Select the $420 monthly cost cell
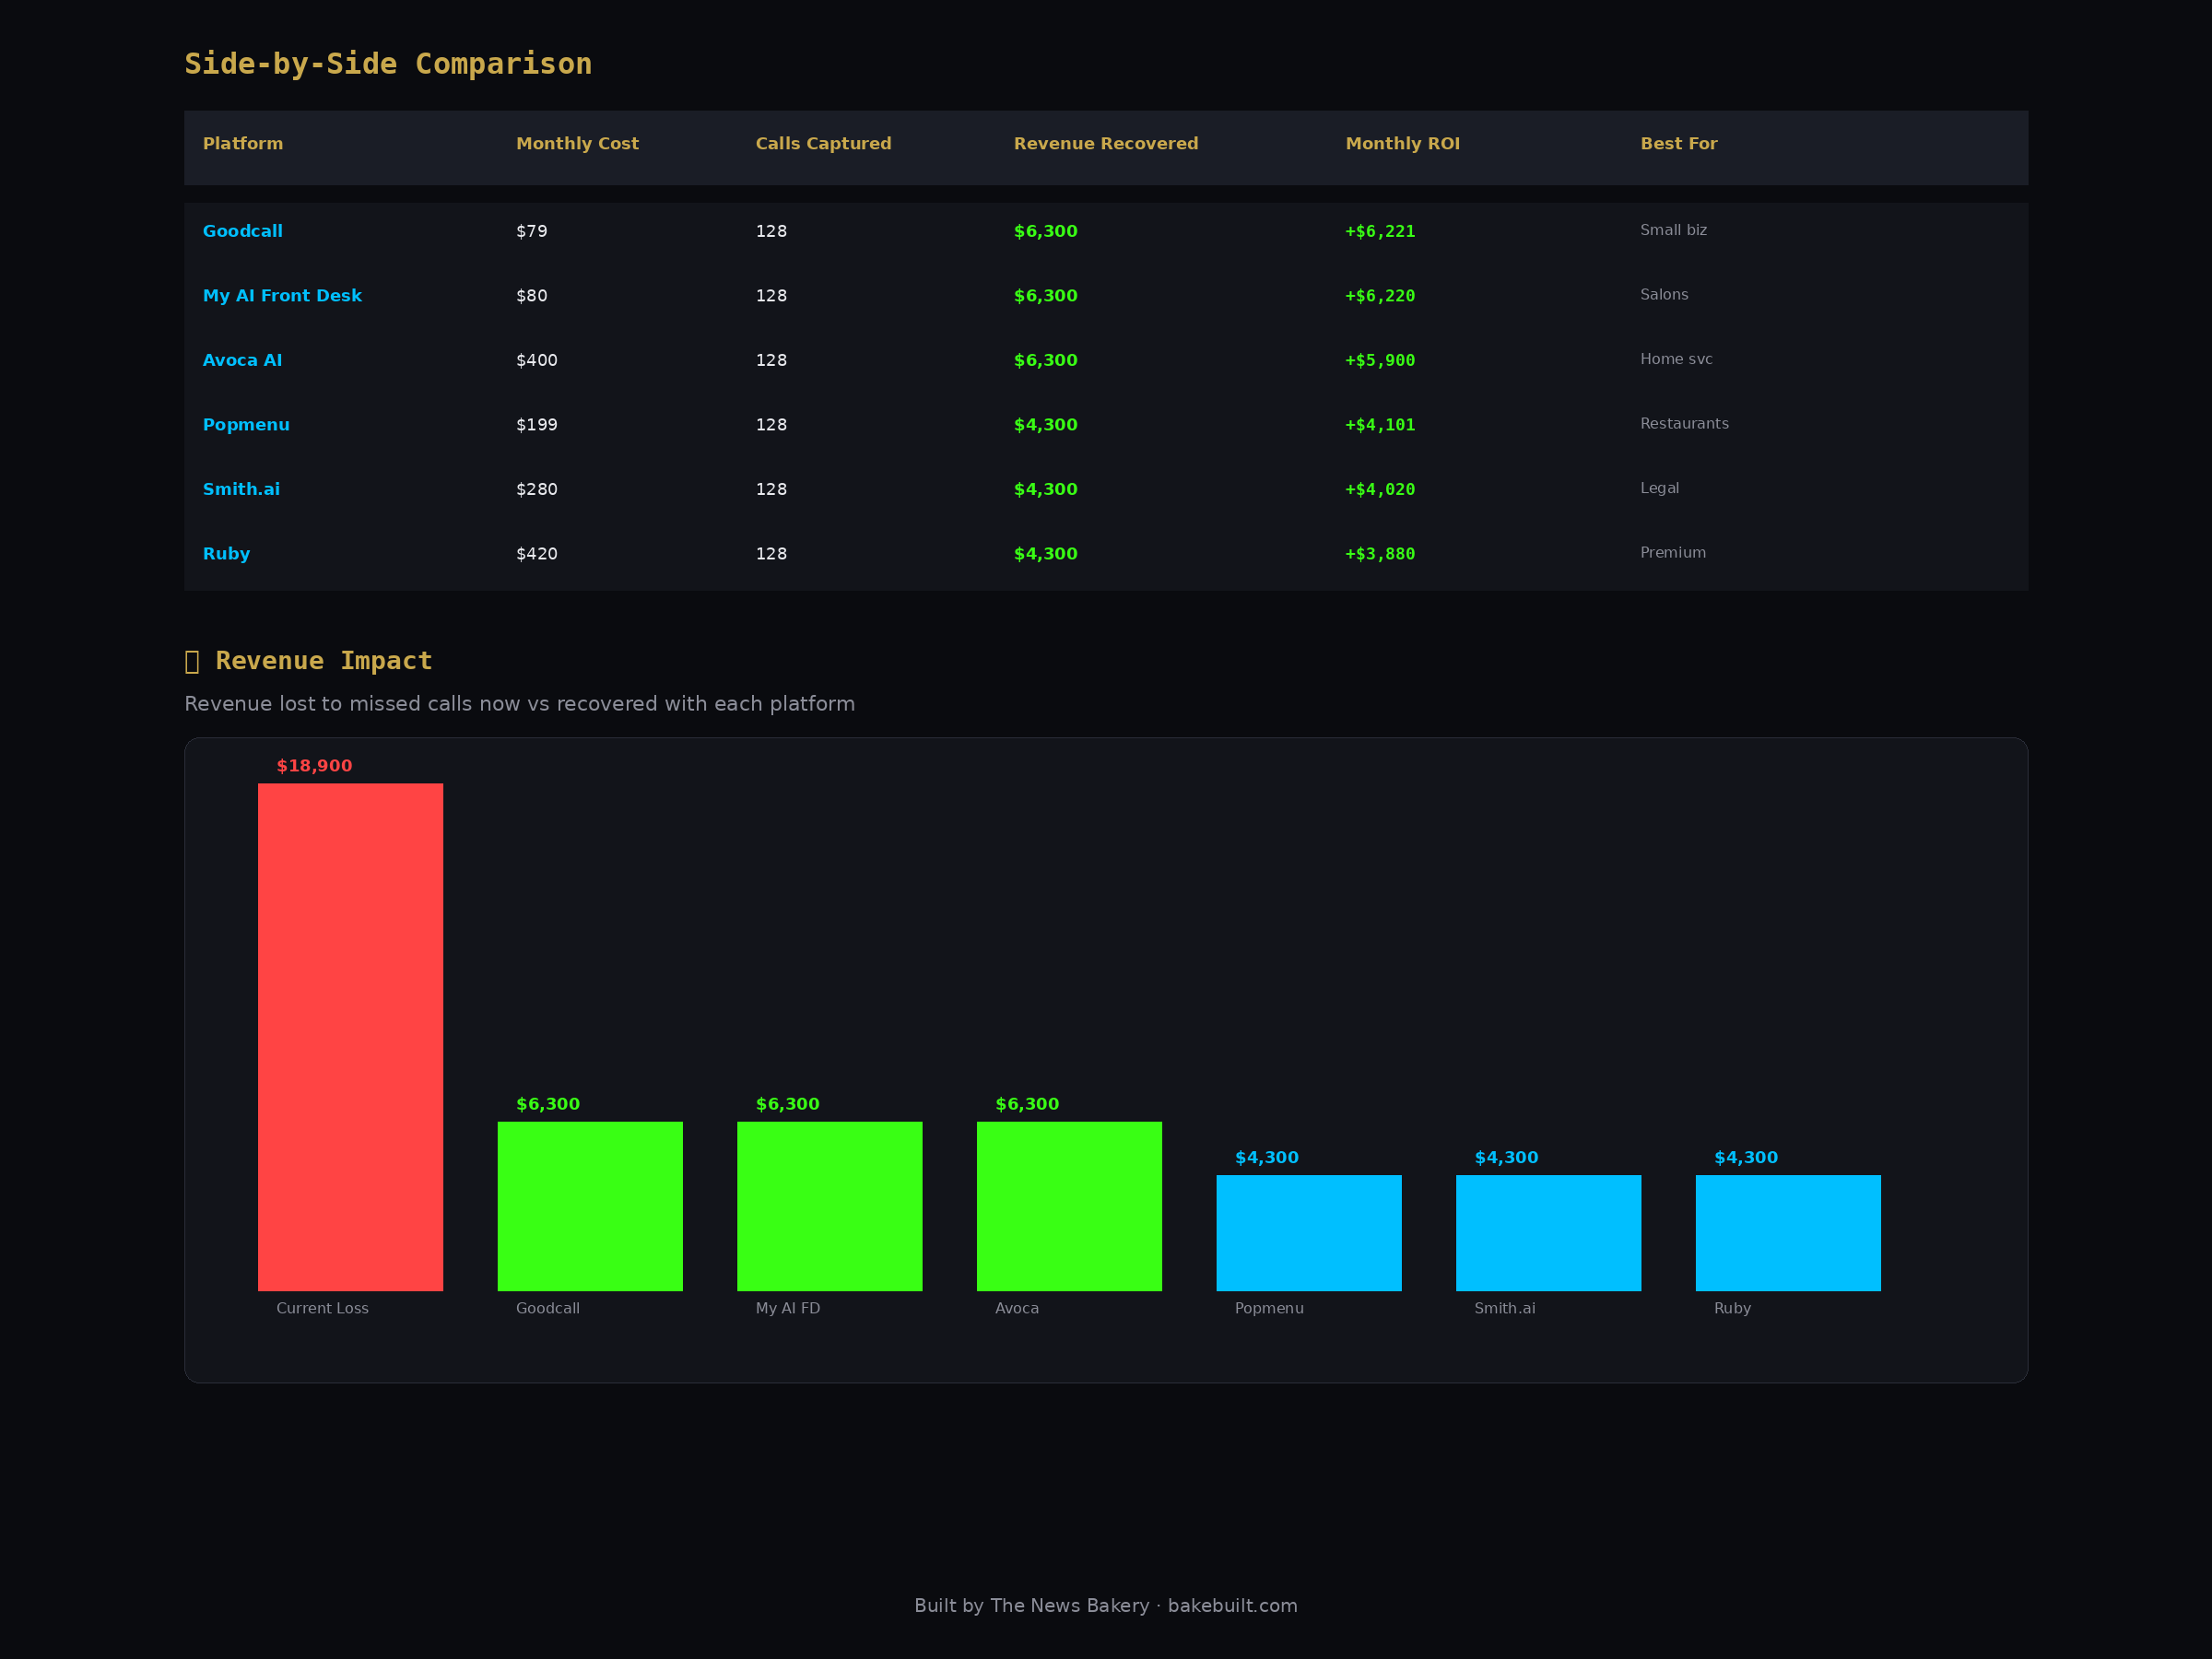 tap(536, 554)
